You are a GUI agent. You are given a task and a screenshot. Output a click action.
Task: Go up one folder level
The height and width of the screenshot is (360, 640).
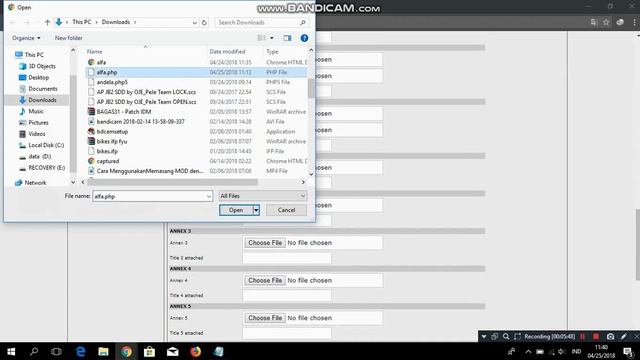coord(47,22)
